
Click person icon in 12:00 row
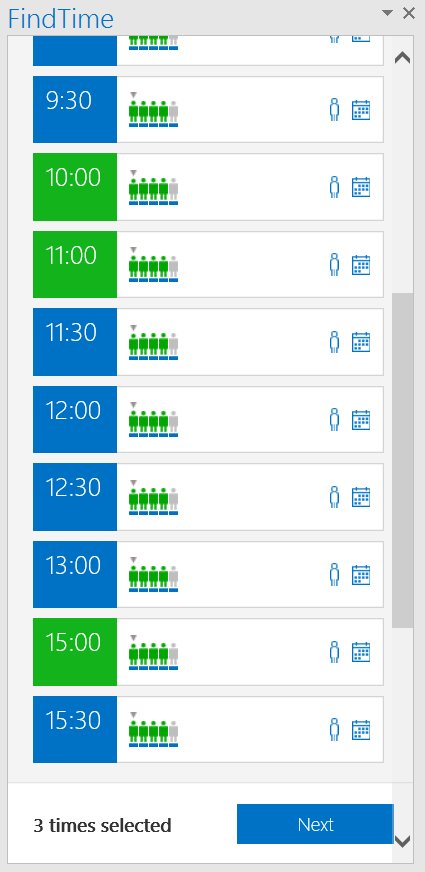tap(334, 419)
